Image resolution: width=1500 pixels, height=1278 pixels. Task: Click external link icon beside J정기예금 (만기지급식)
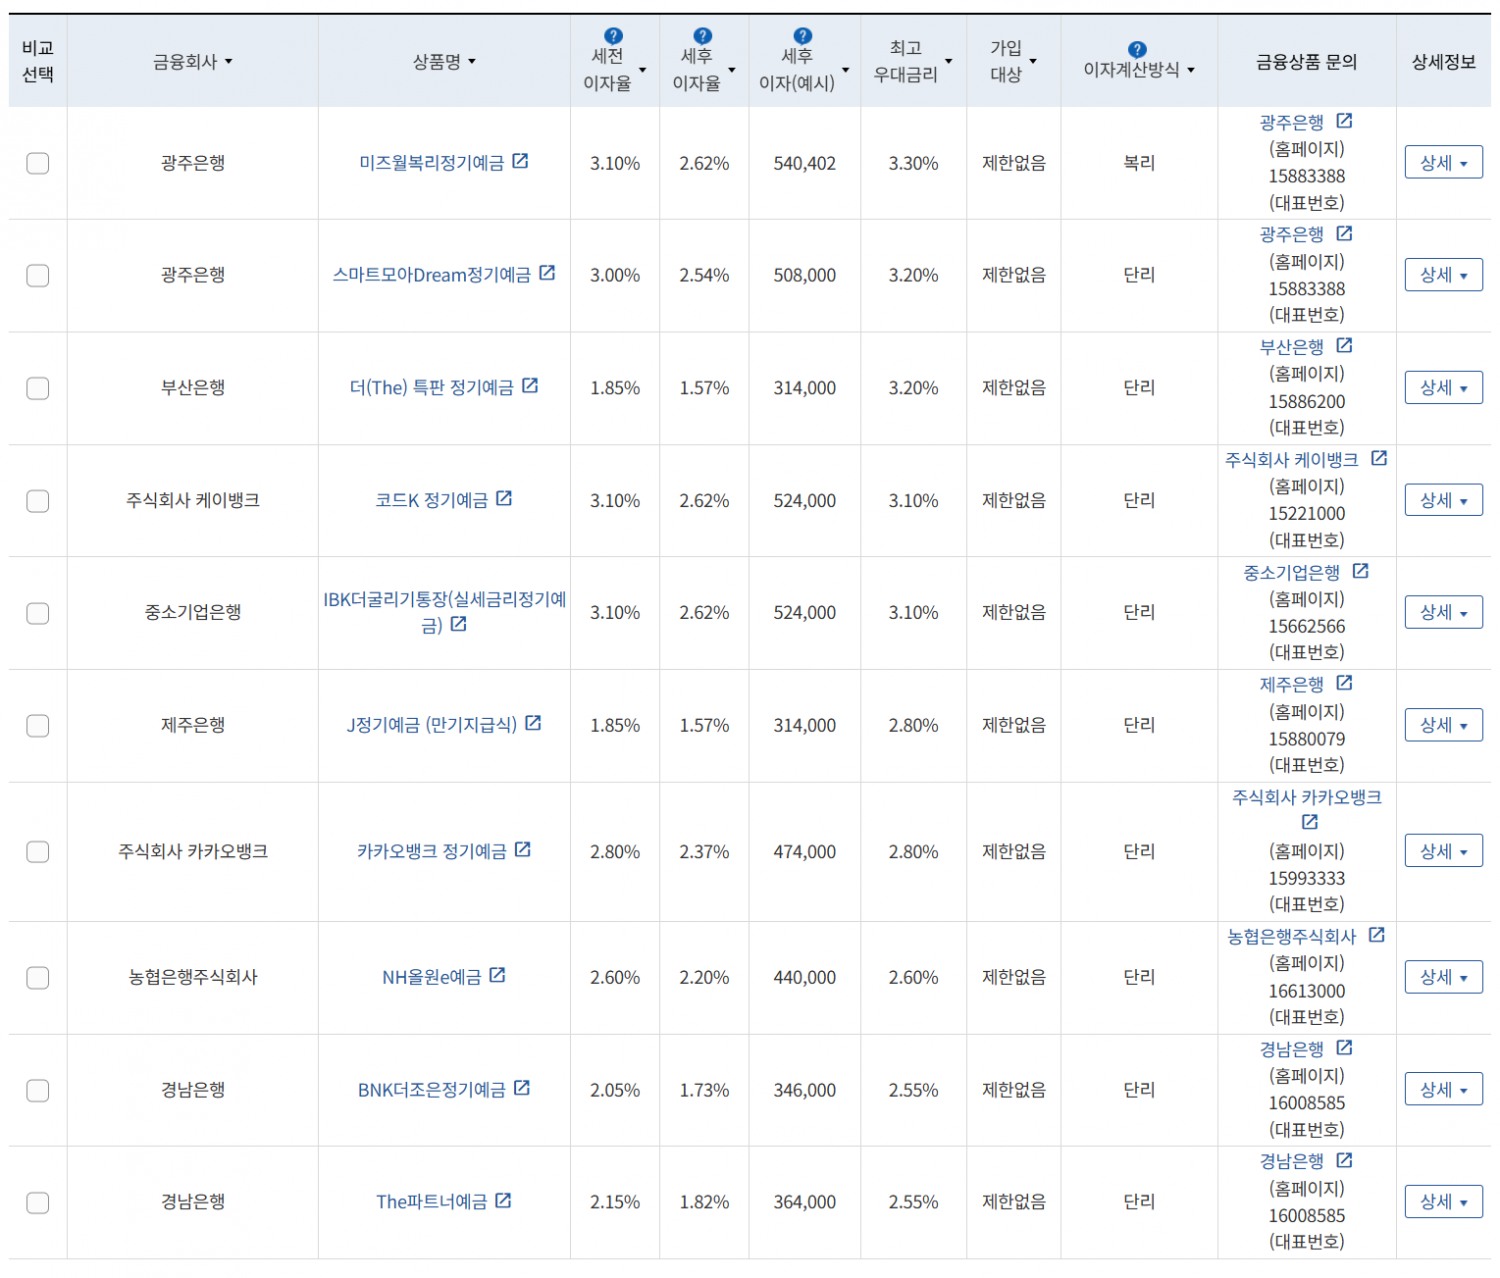point(533,723)
